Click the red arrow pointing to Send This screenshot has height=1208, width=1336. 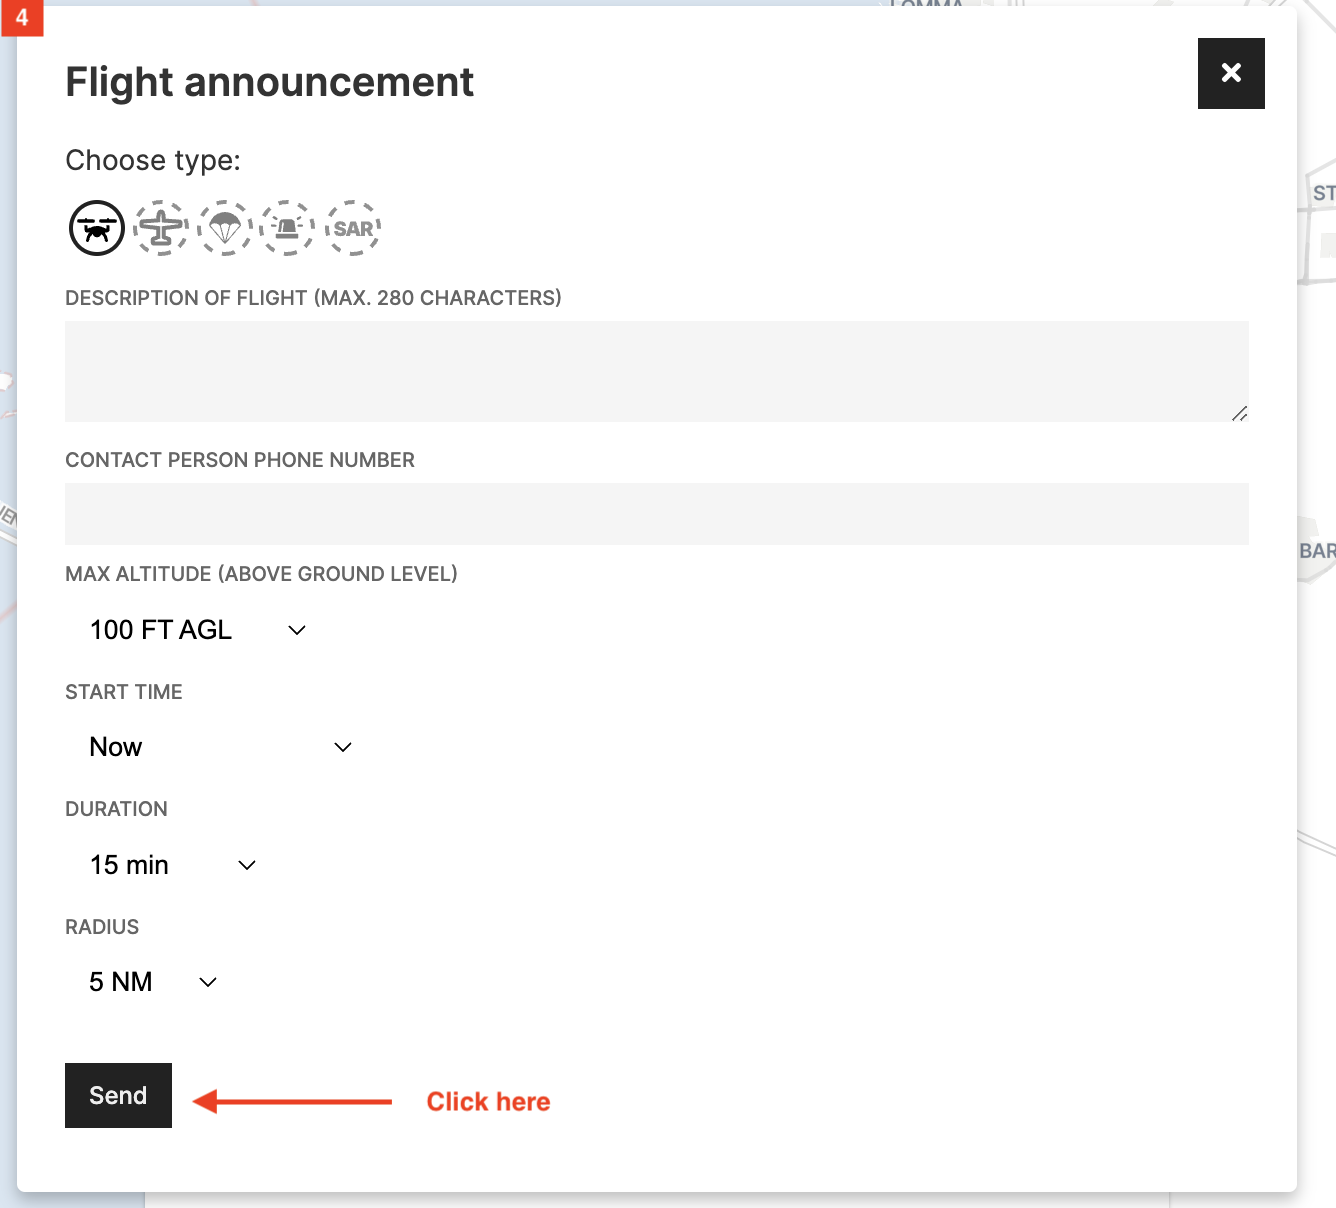292,1101
